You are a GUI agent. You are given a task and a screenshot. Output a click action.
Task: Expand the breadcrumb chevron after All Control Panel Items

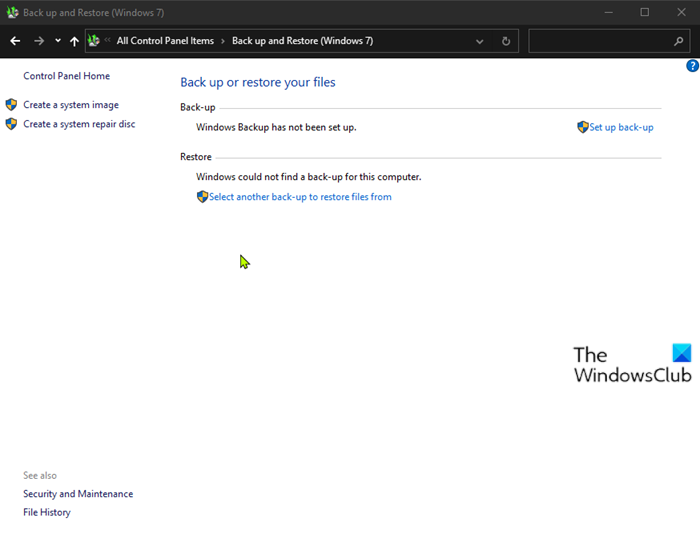[223, 42]
